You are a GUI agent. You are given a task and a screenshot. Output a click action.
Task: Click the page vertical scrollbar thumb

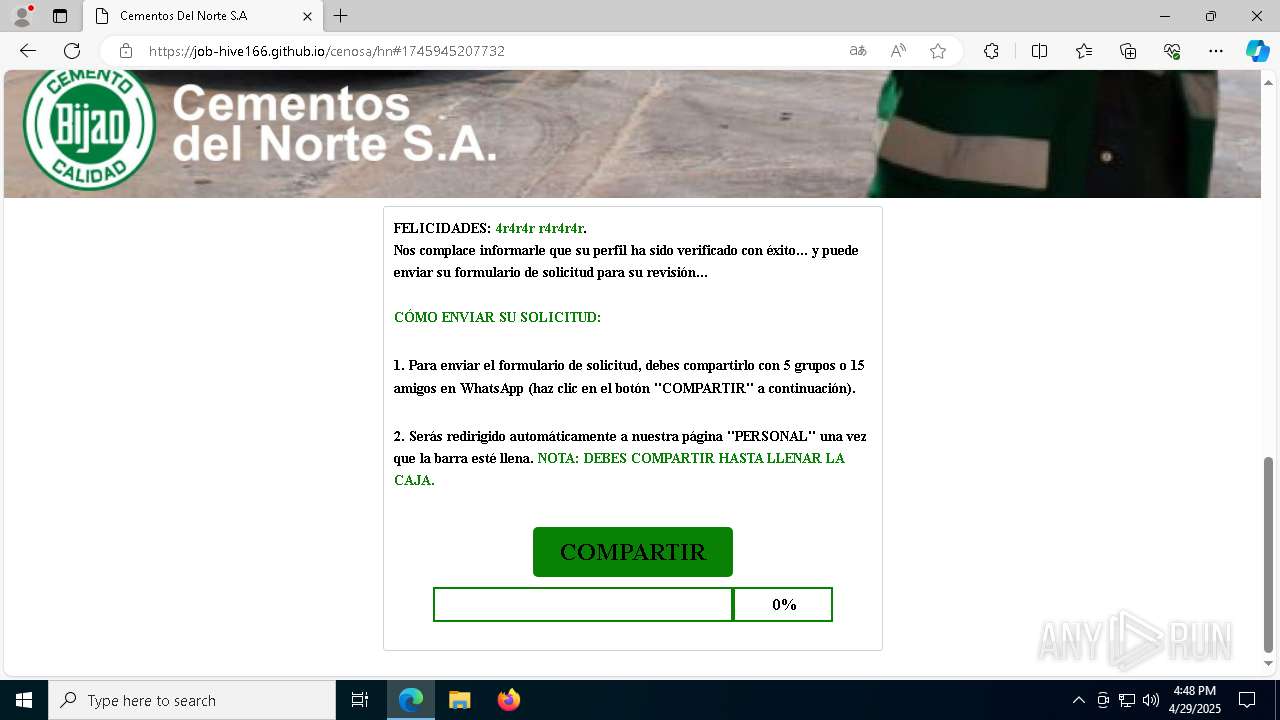(1269, 553)
